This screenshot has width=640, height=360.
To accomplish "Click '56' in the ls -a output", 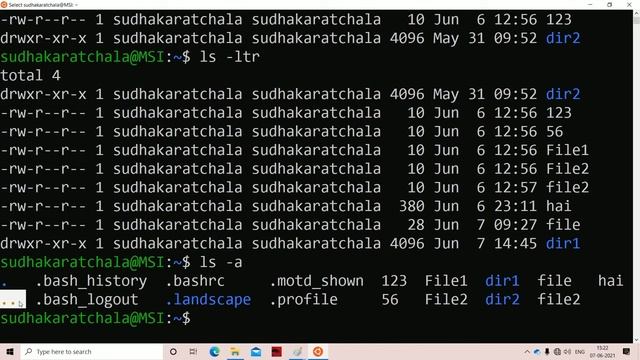I will click(390, 300).
